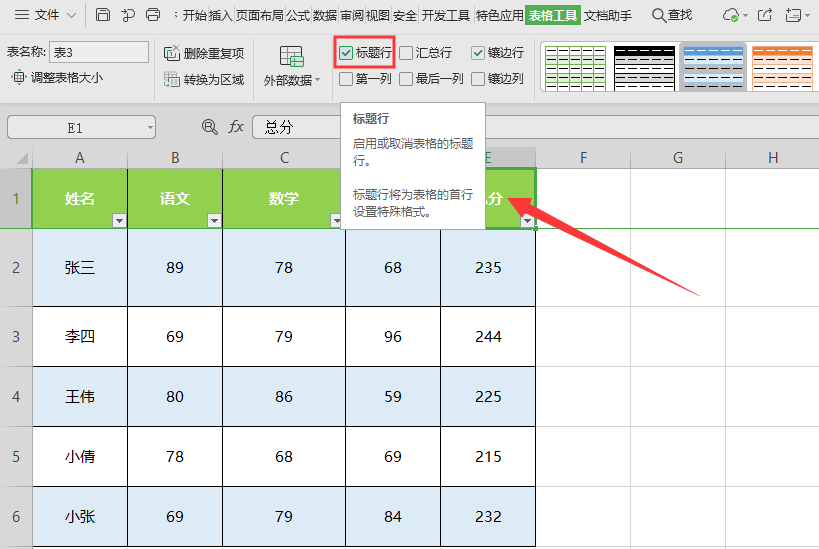This screenshot has width=819, height=549.
Task: Click the Save icon in quick access toolbar
Action: point(103,15)
